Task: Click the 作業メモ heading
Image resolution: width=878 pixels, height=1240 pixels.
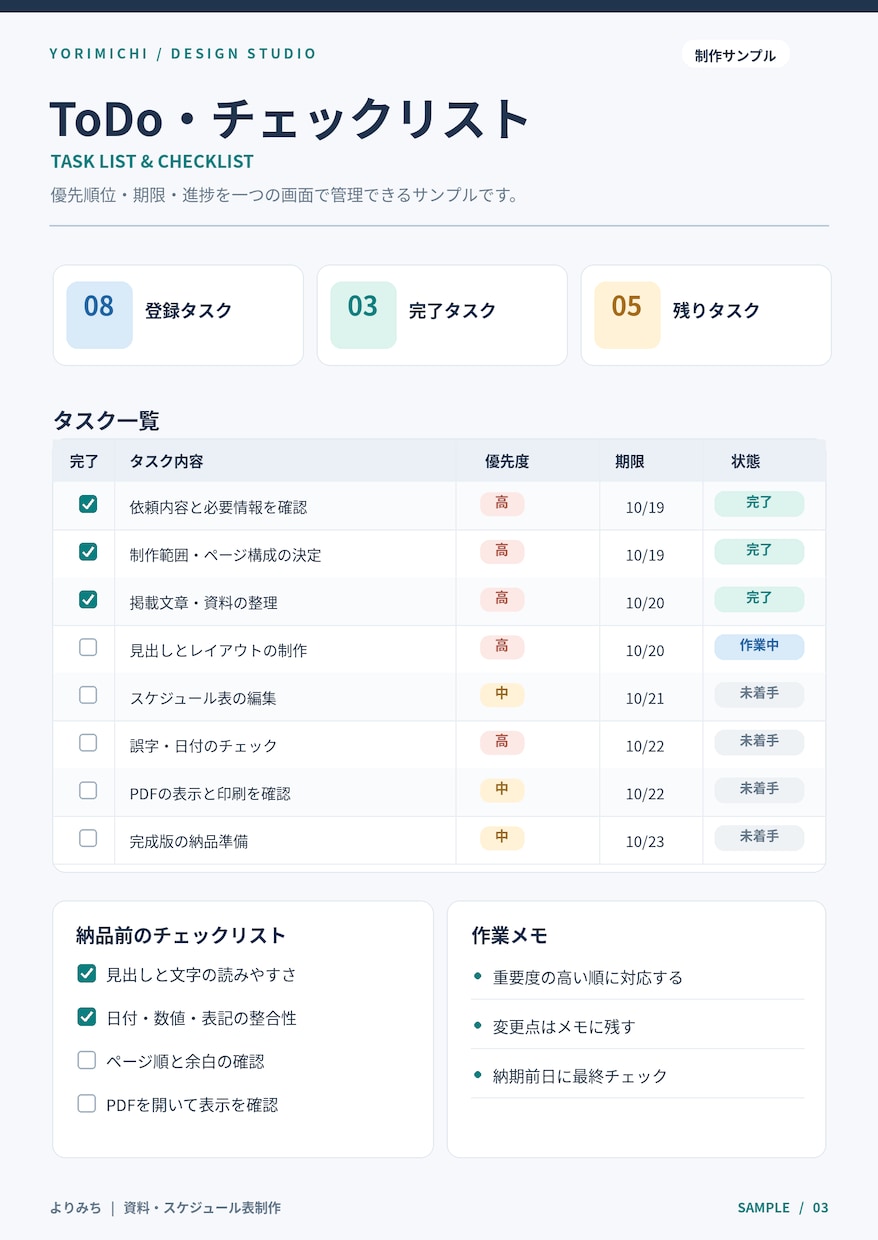Action: pos(510,936)
